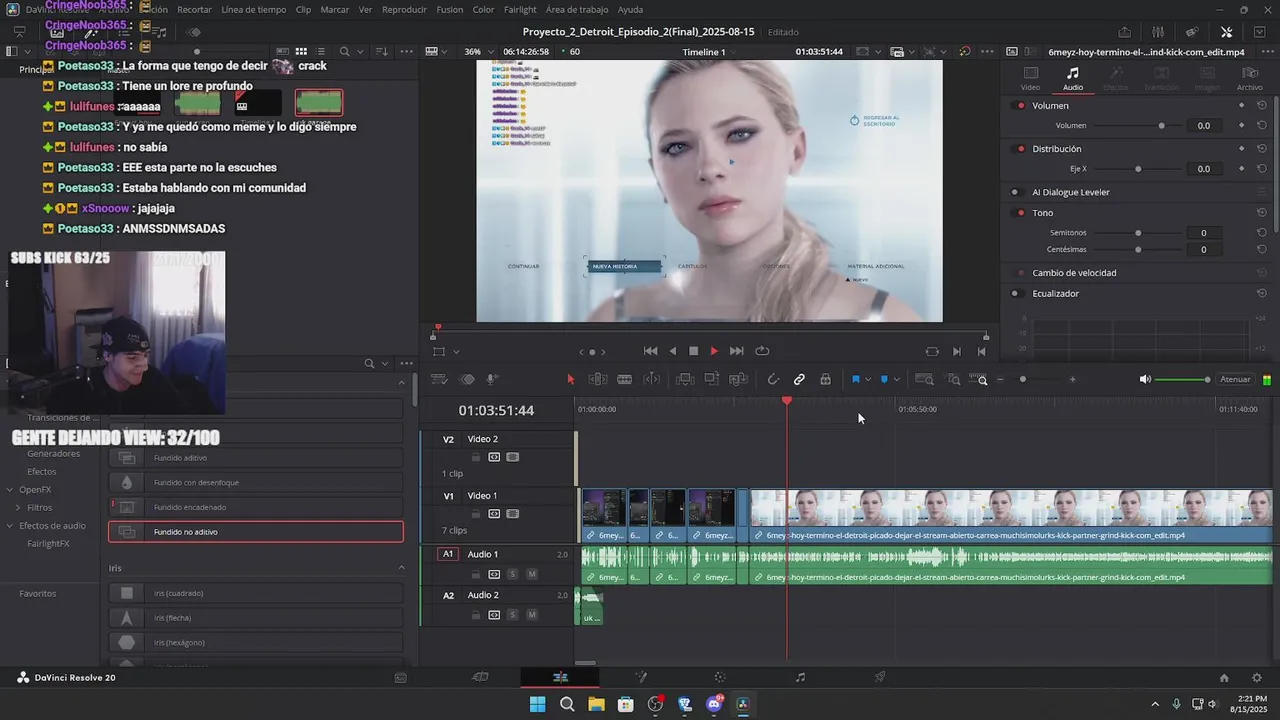Open the Archivo tab in Inspector
The width and height of the screenshot is (1280, 720).
[1249, 79]
